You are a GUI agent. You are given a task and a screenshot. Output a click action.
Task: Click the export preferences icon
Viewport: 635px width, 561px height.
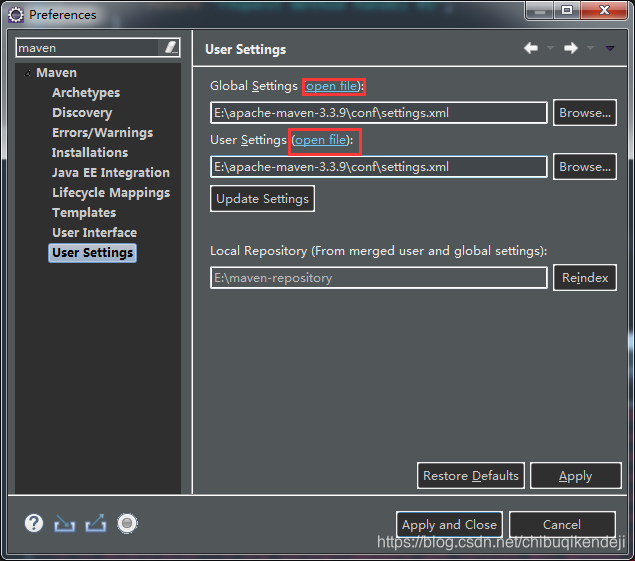tap(96, 523)
